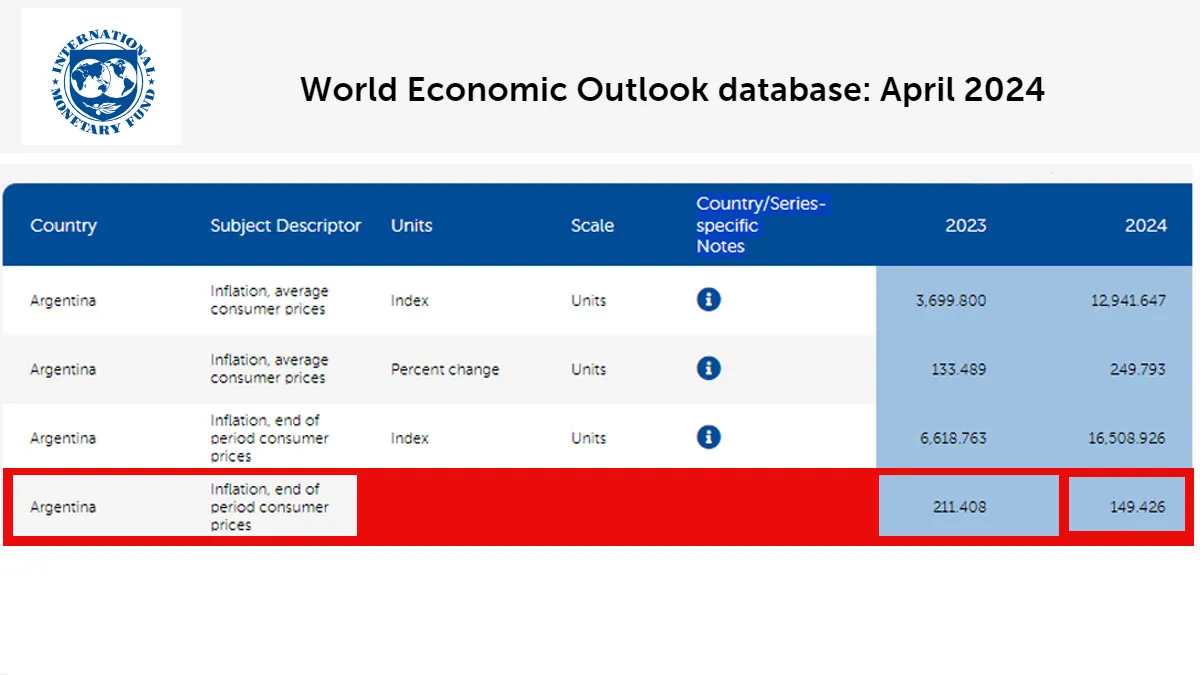Click the 12,941.647 value cell
Viewport: 1200px width, 675px height.
pyautogui.click(x=1128, y=300)
